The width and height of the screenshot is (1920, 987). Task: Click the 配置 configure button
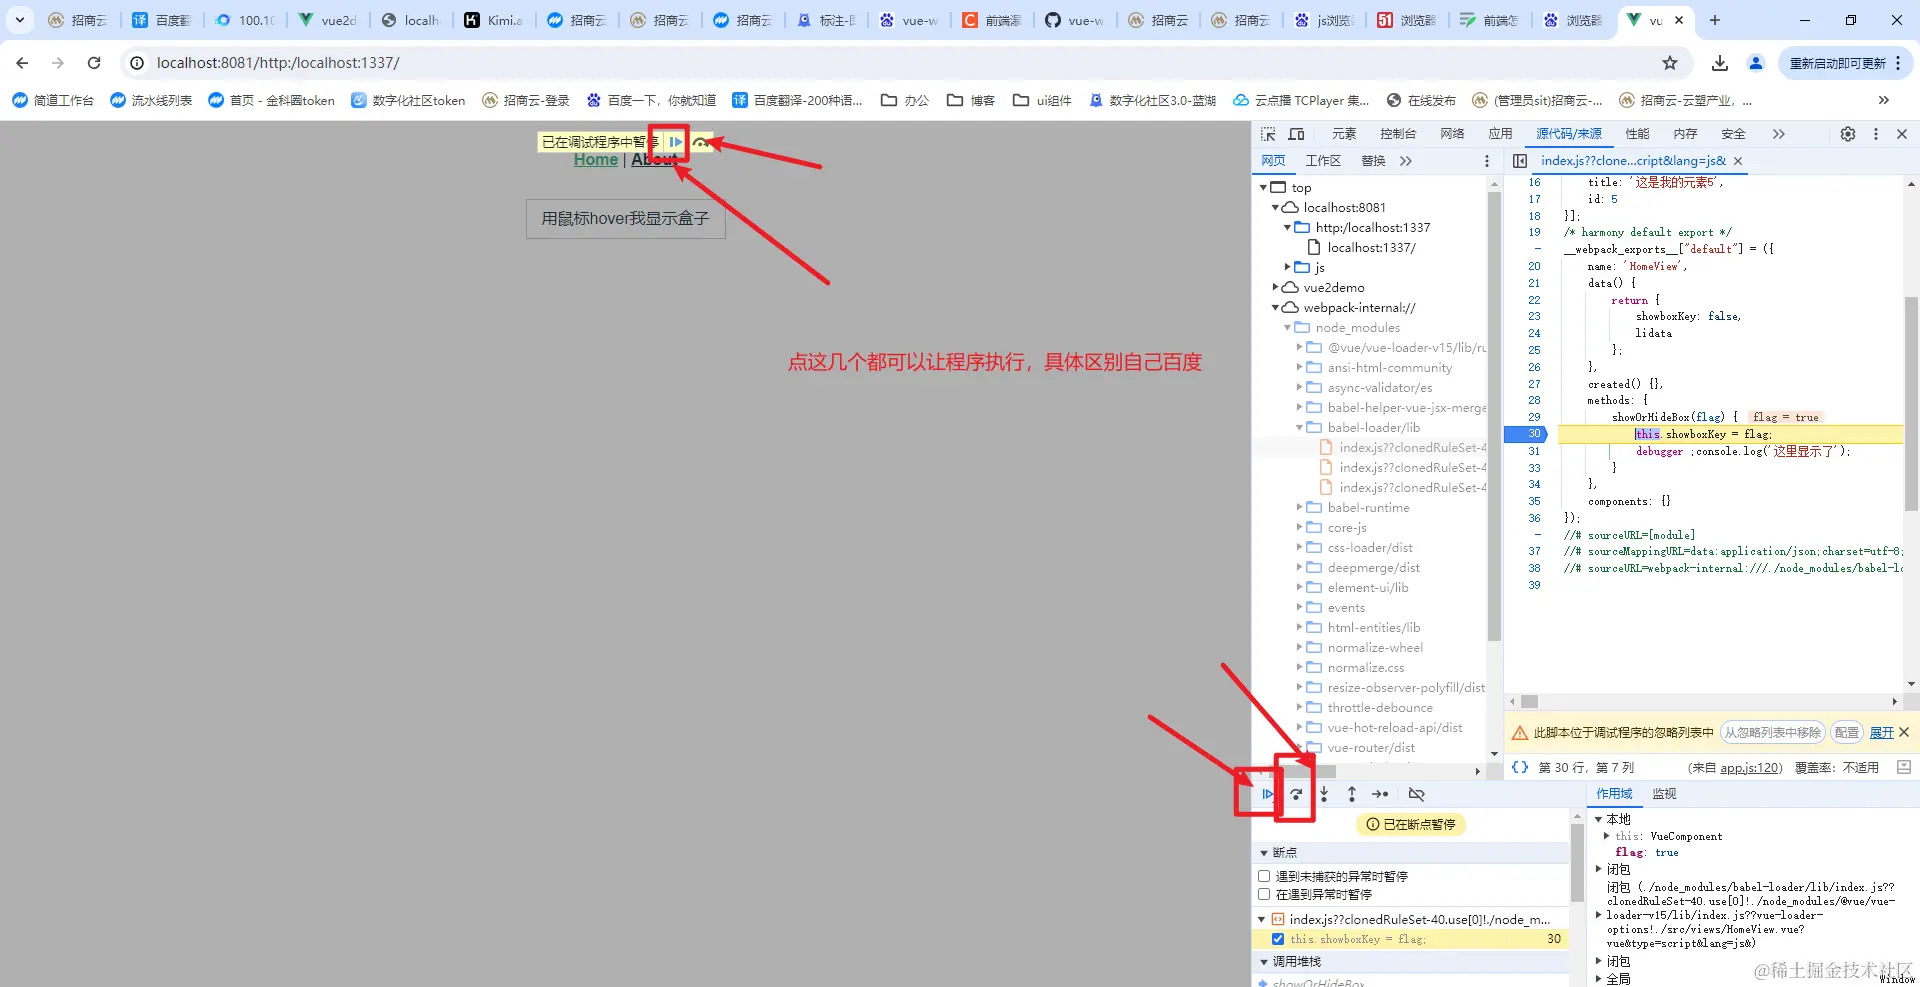click(x=1847, y=732)
